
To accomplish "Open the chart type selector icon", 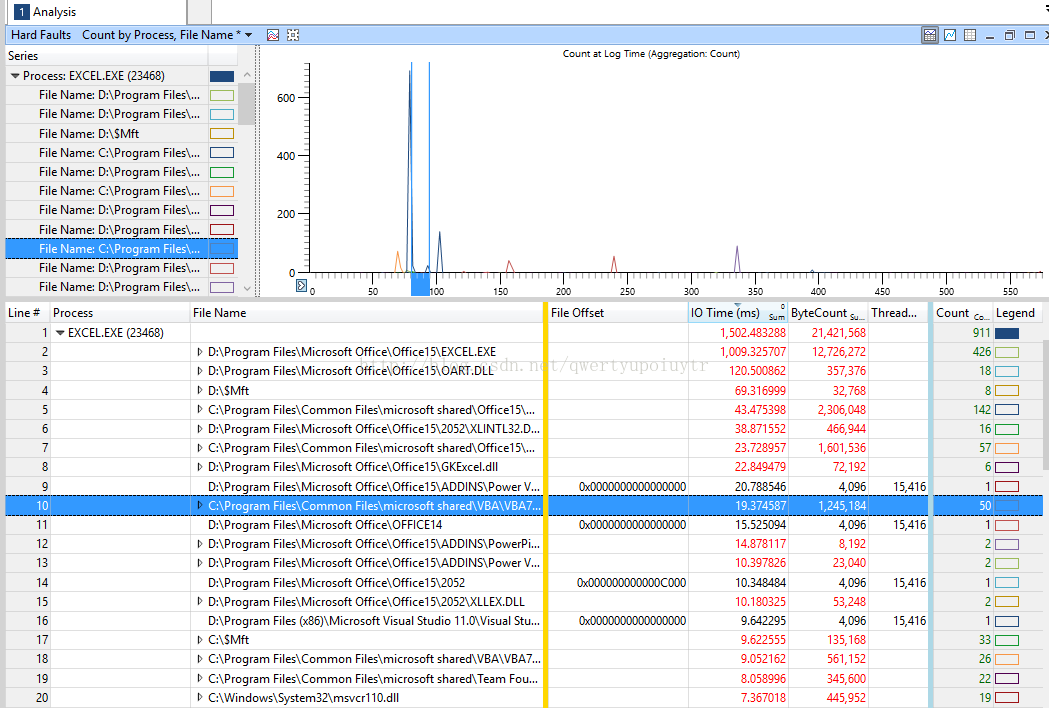I will point(273,35).
